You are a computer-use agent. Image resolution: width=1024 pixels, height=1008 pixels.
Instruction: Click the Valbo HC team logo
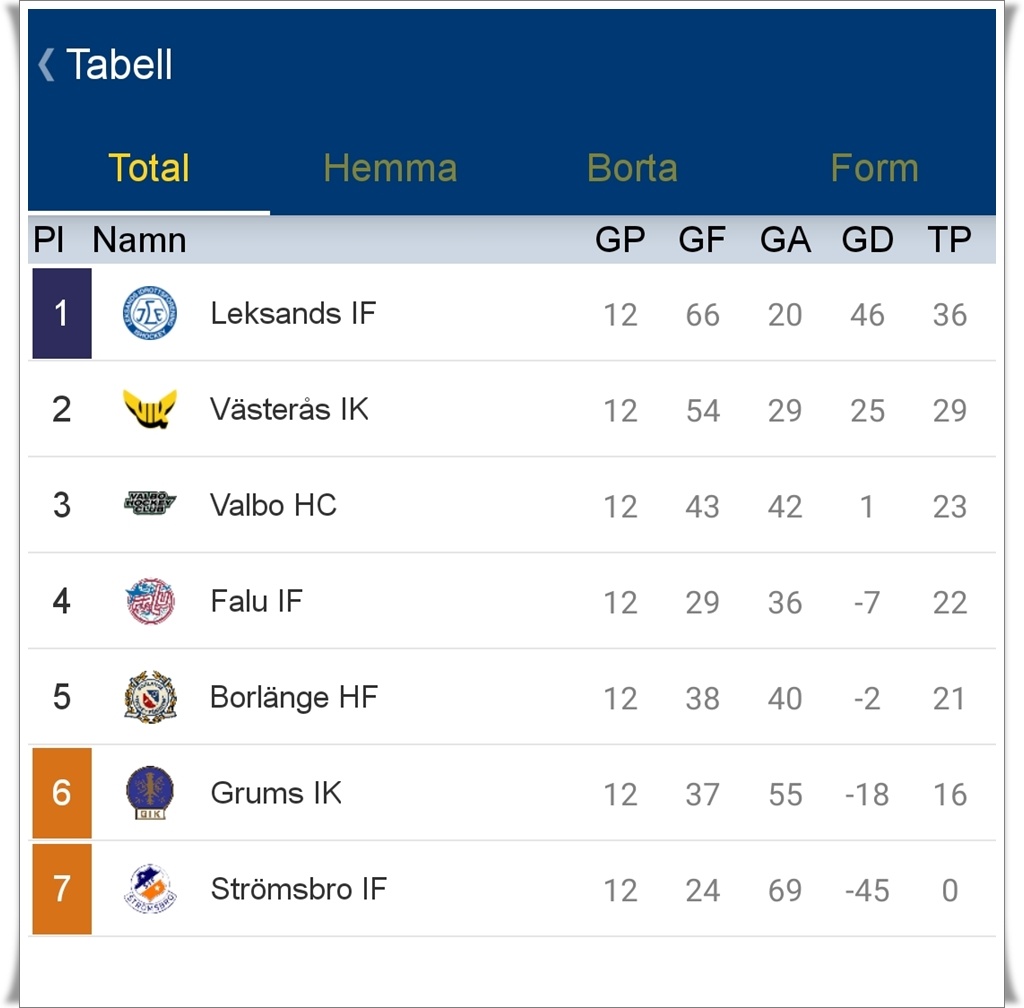[150, 504]
